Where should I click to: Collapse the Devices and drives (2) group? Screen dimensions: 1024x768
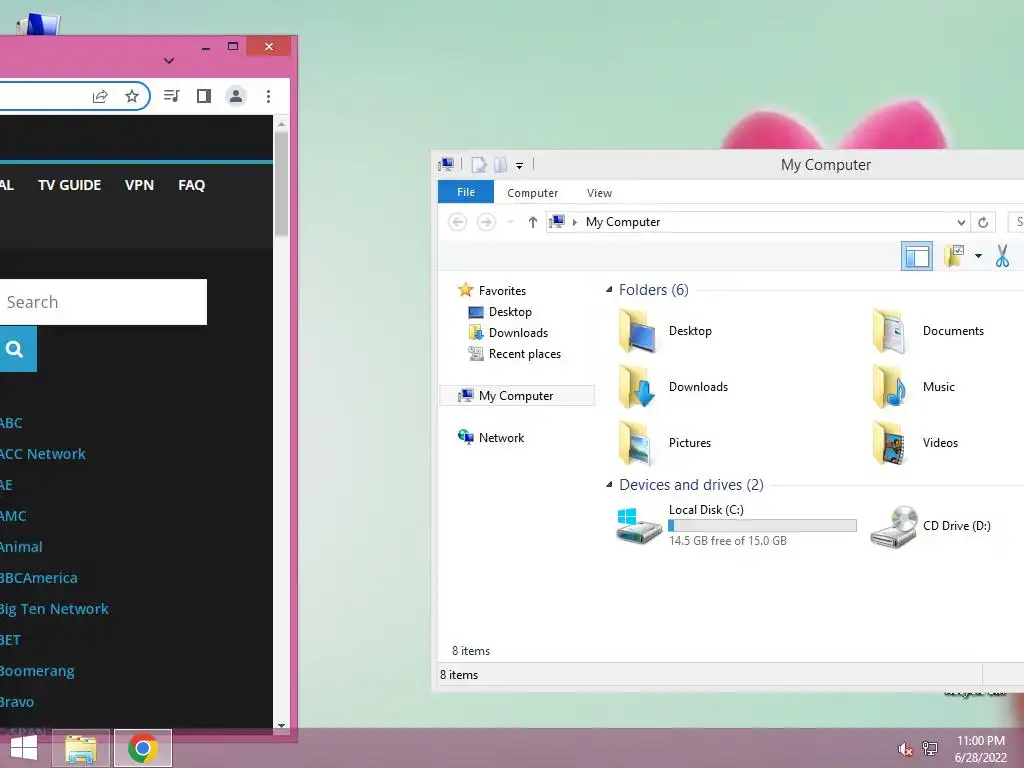click(609, 485)
